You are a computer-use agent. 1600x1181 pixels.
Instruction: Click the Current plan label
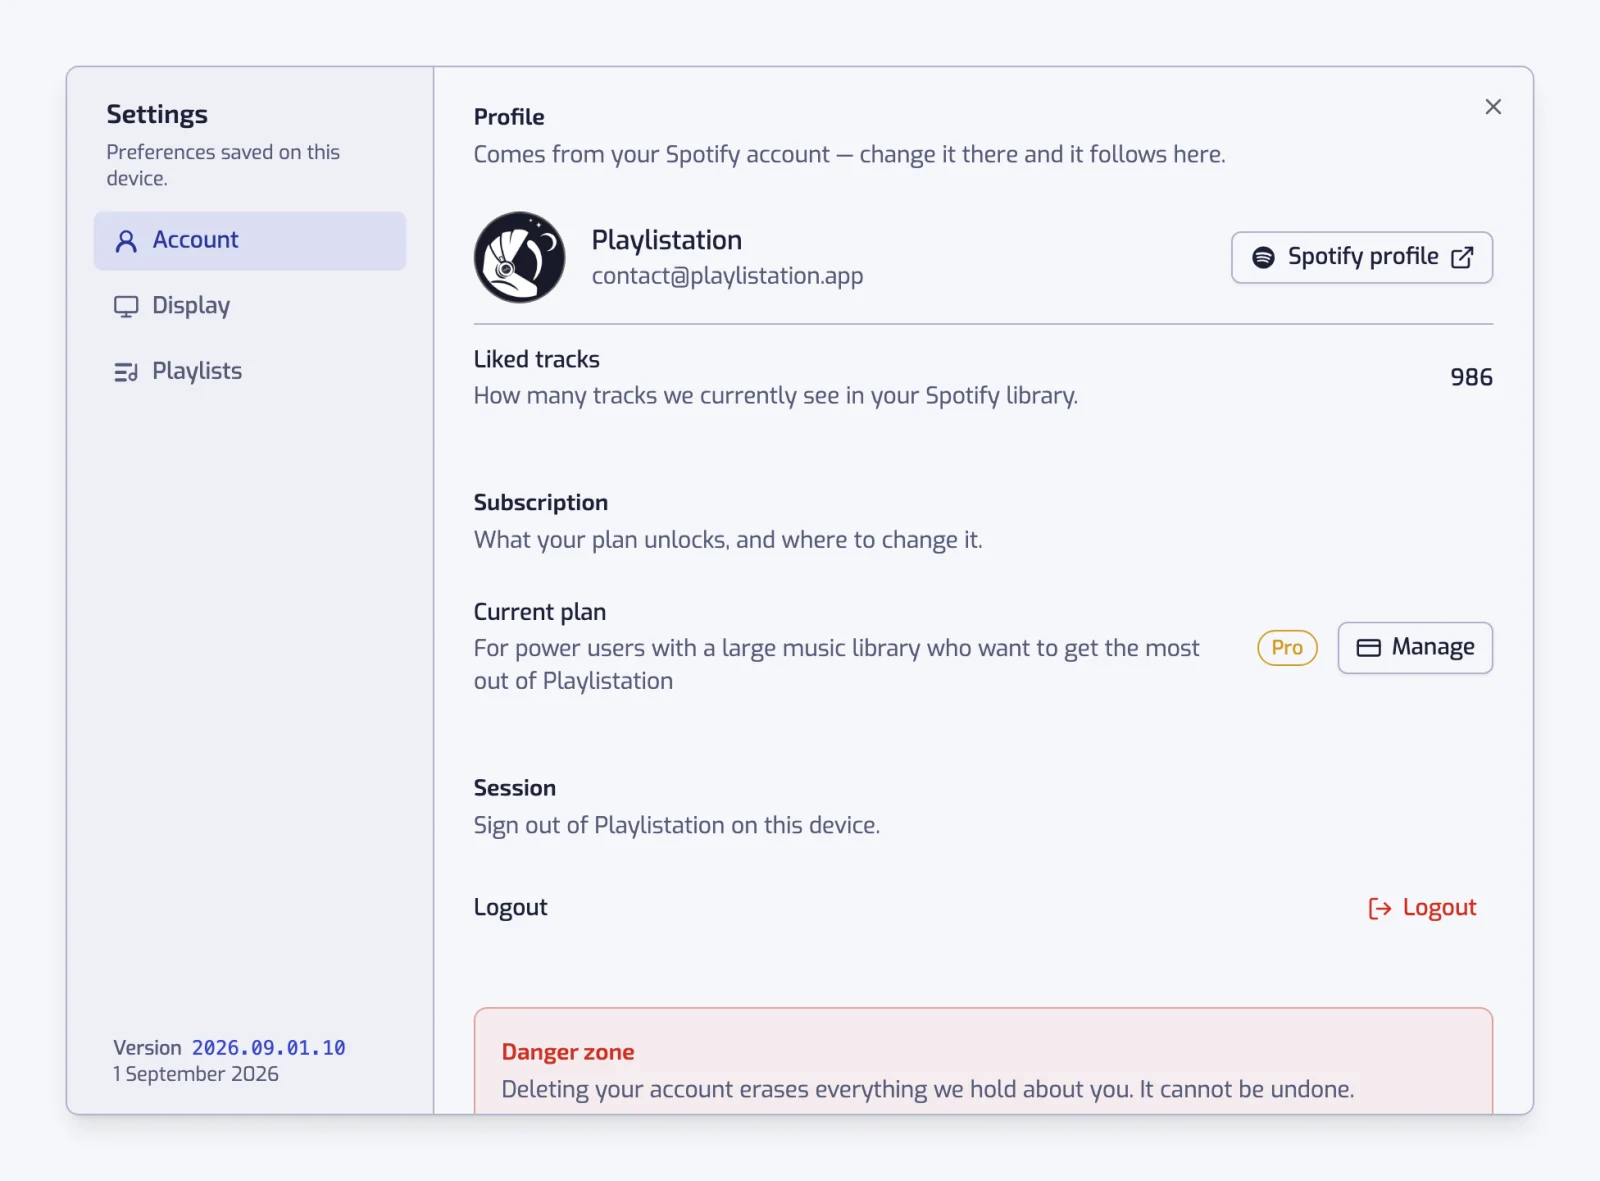click(x=540, y=612)
